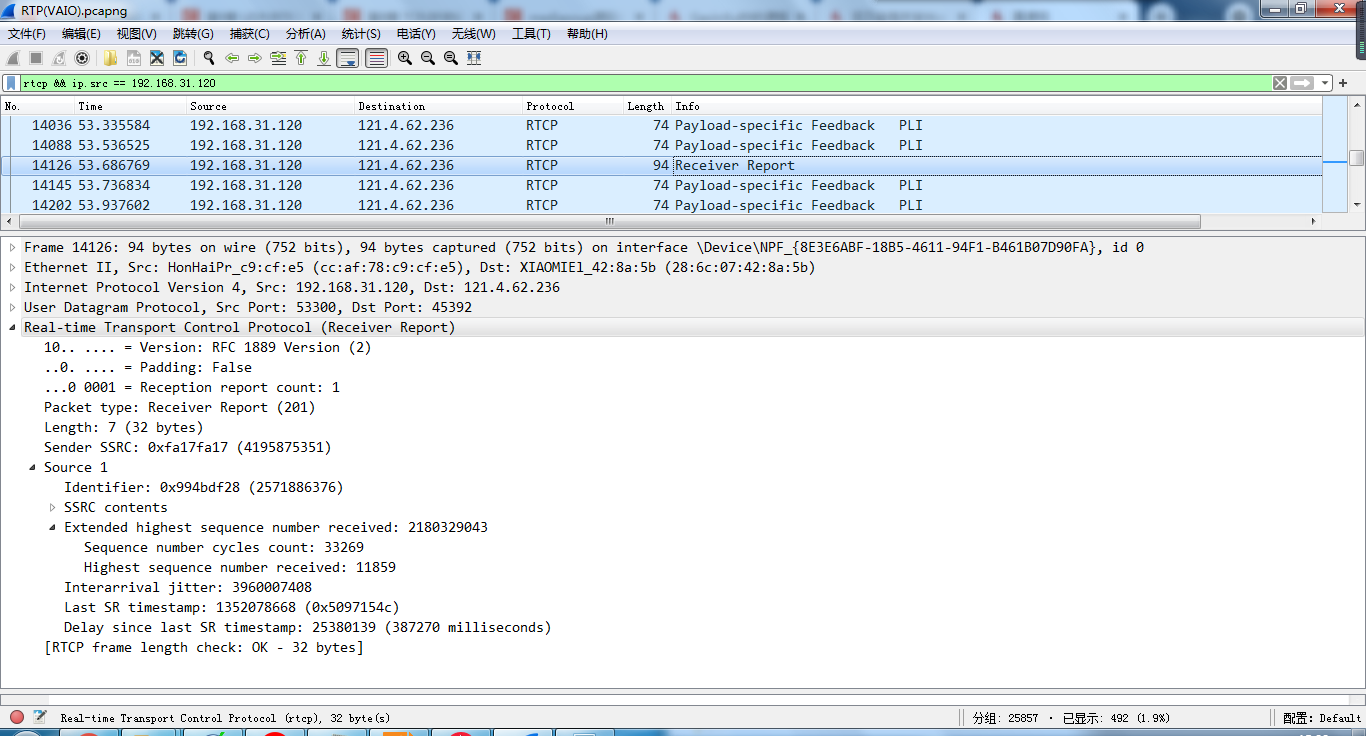The image size is (1366, 736).
Task: Open a capture file with the folder icon
Action: coord(110,58)
